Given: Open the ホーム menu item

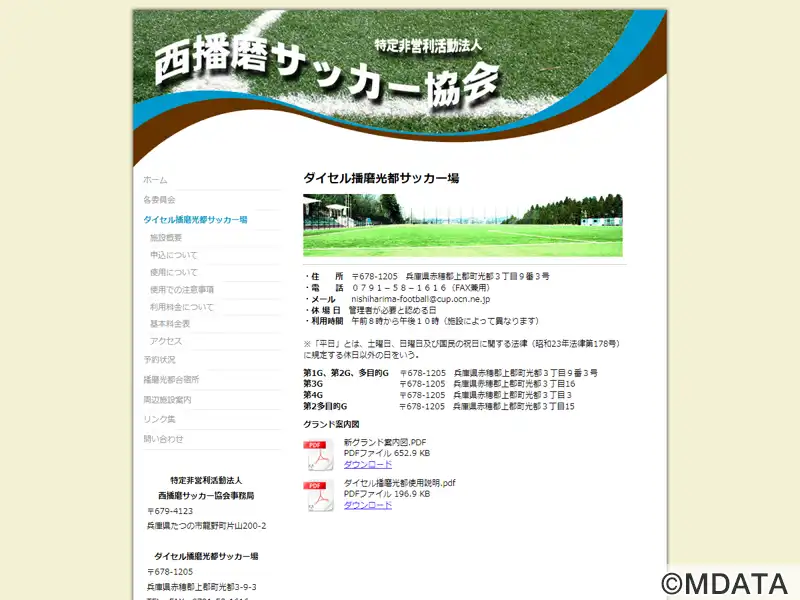Looking at the screenshot, I should tap(155, 180).
